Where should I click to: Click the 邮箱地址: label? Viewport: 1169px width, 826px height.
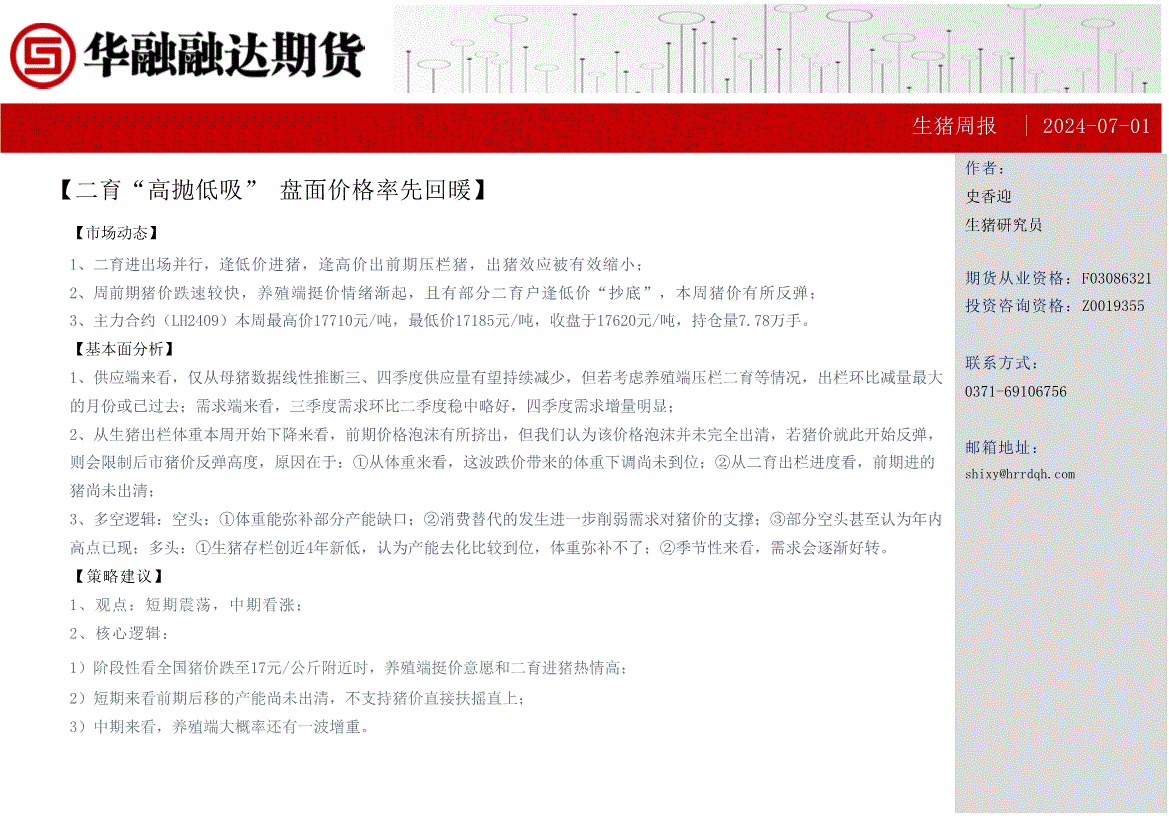(1001, 447)
